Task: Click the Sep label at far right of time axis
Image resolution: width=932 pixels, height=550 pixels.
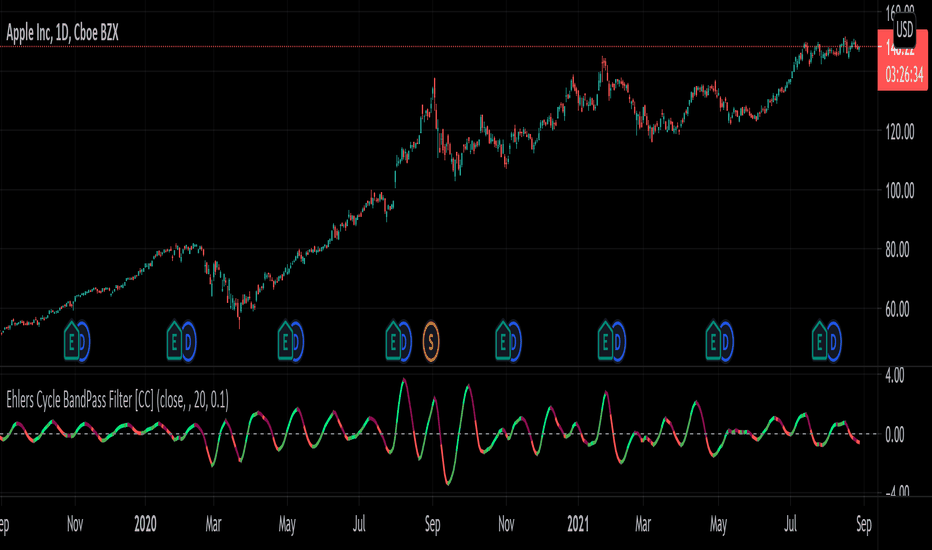Action: [864, 524]
